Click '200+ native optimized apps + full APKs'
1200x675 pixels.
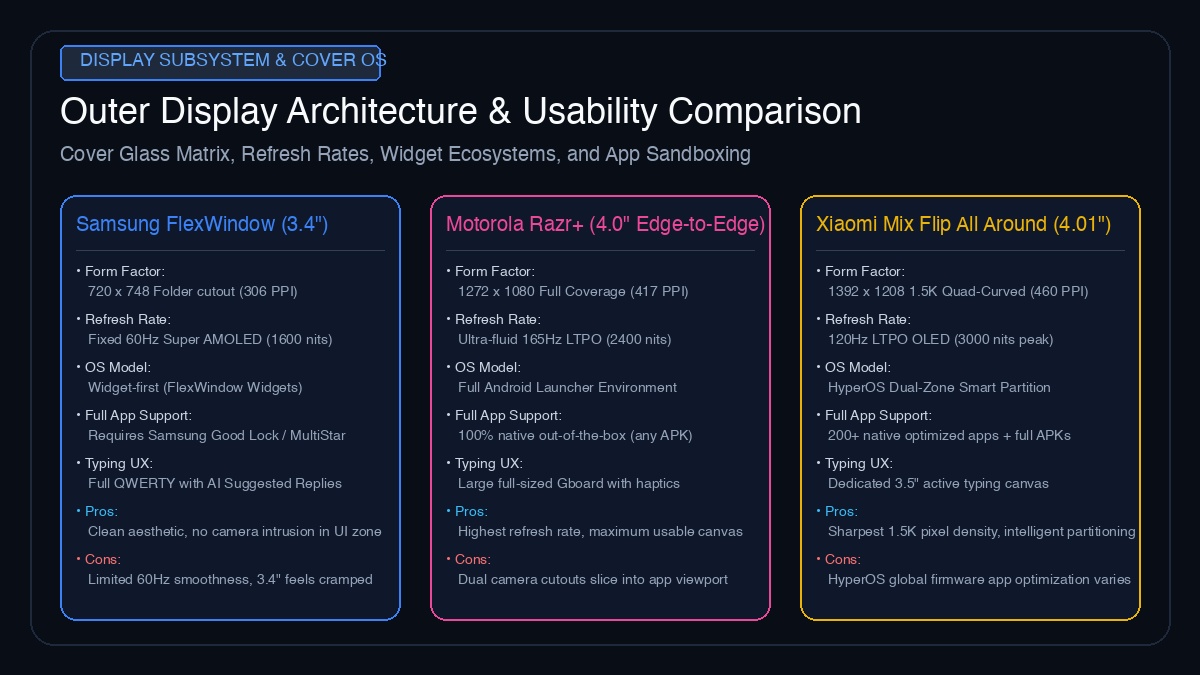point(950,435)
